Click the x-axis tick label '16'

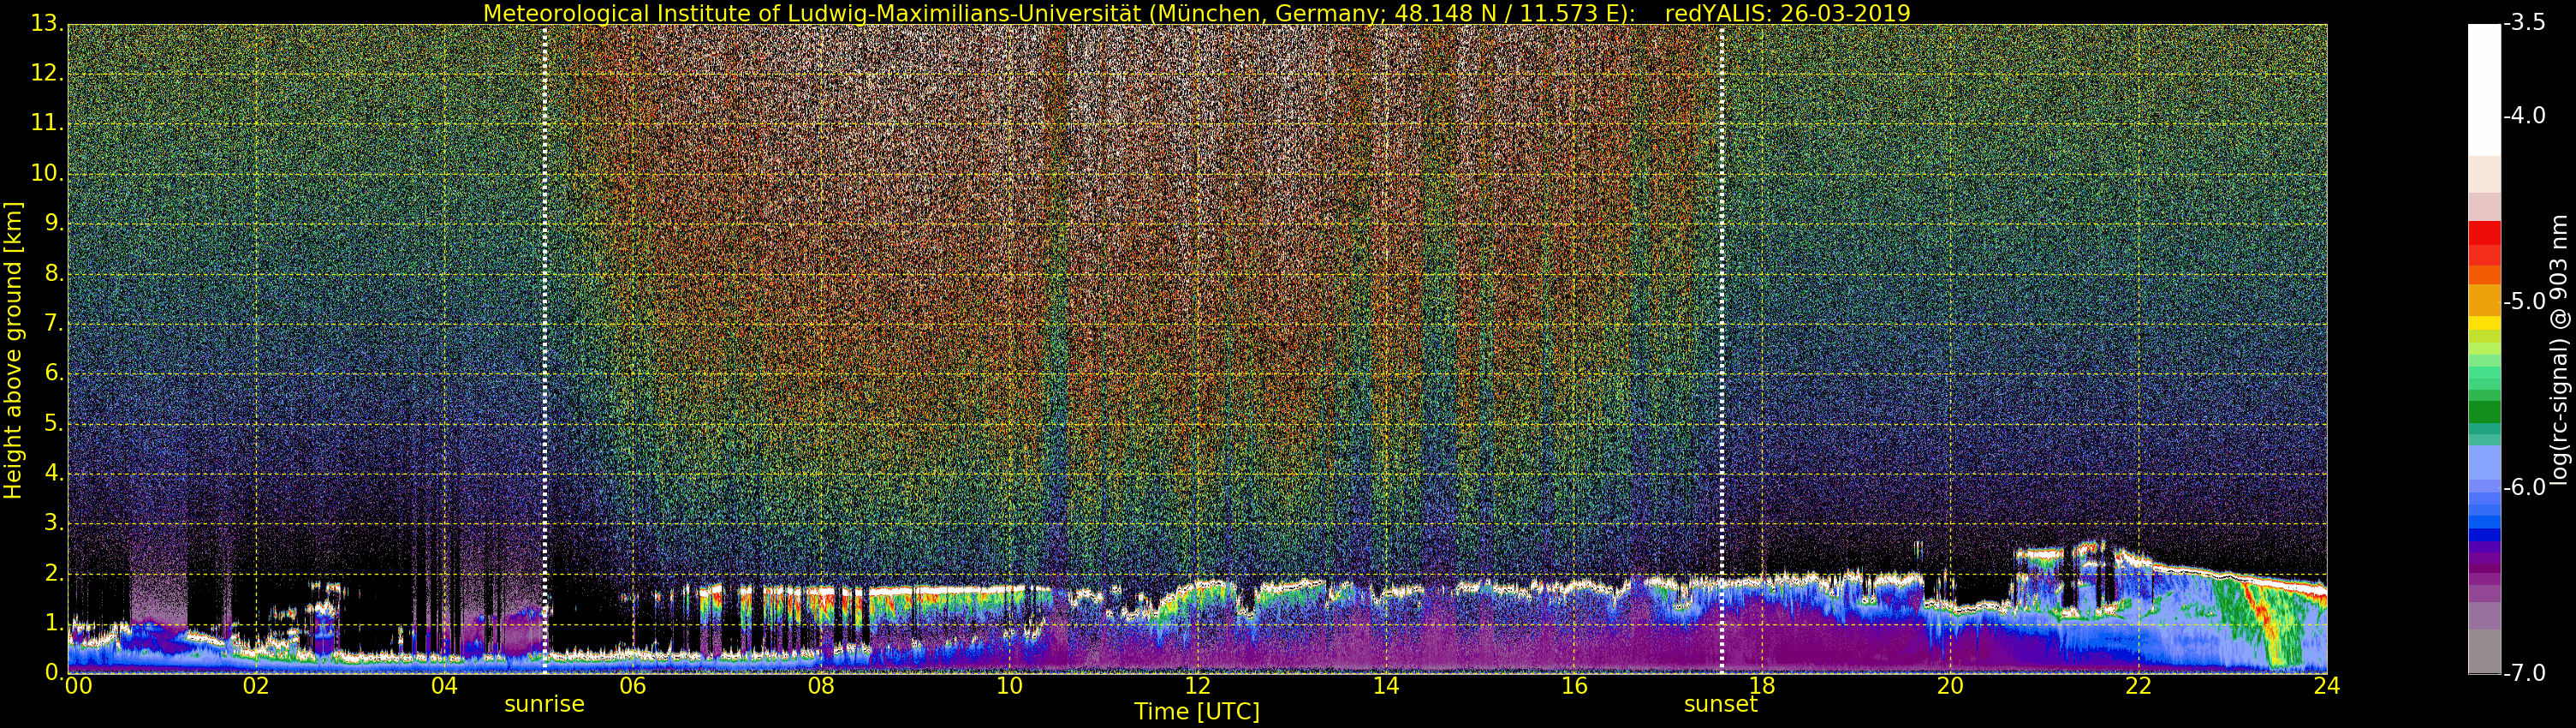[1574, 686]
